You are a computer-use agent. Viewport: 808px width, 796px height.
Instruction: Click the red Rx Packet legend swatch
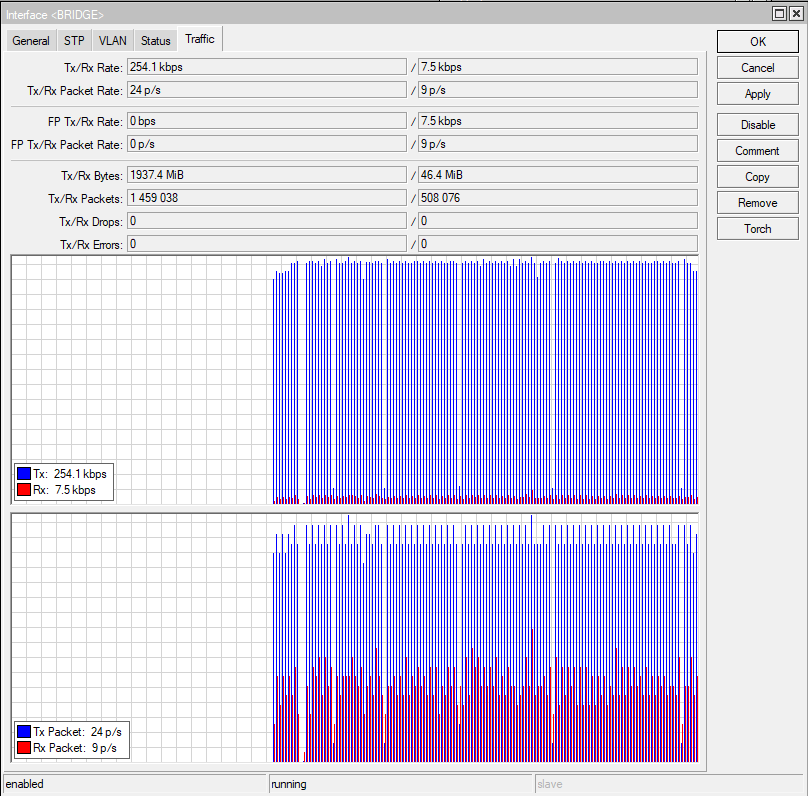coord(23,748)
